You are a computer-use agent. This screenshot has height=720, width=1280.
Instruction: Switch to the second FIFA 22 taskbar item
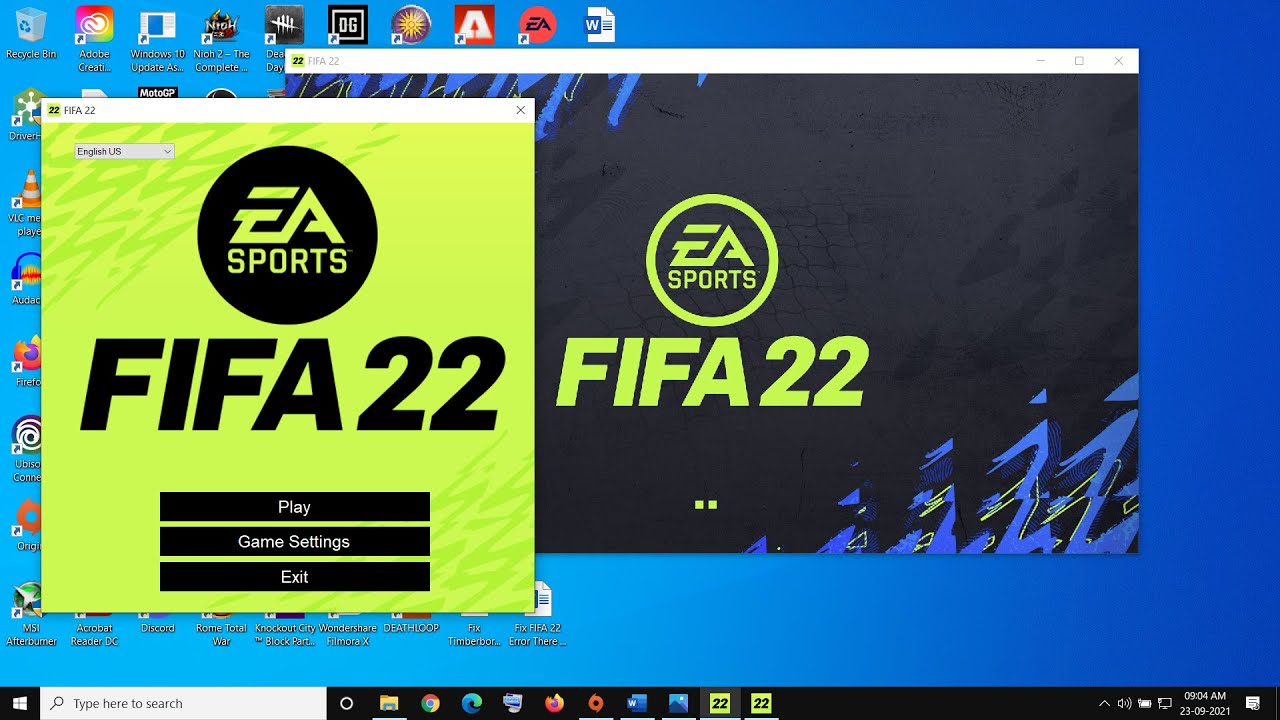[761, 703]
